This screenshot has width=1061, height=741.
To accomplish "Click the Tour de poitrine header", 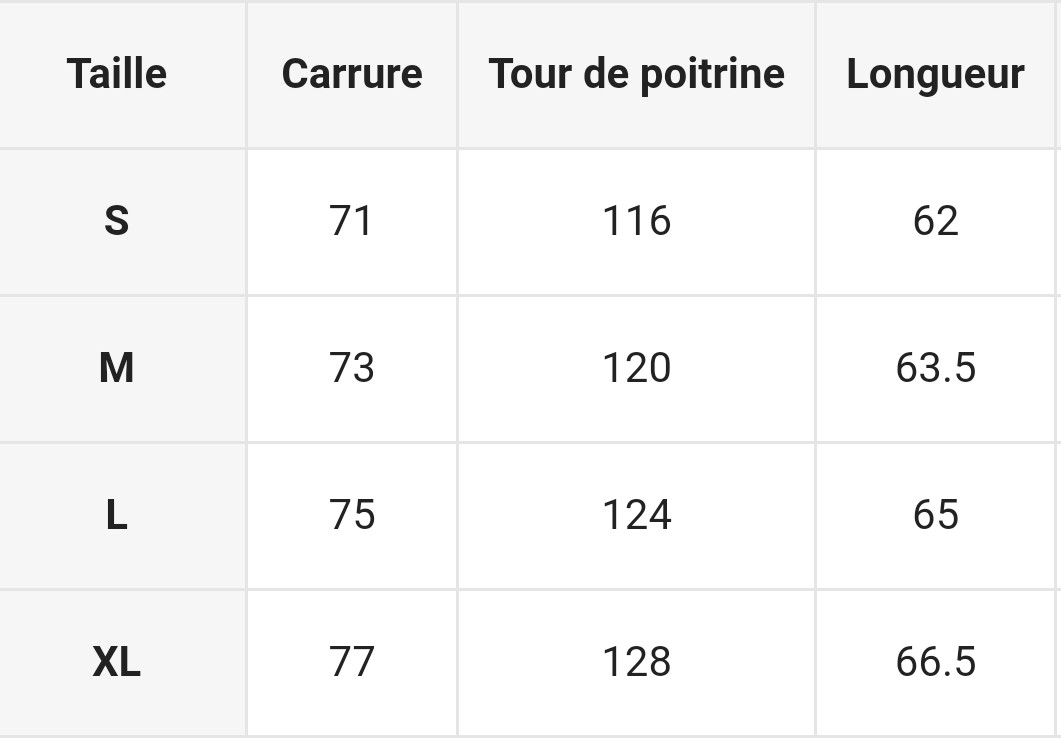I will 636,74.
